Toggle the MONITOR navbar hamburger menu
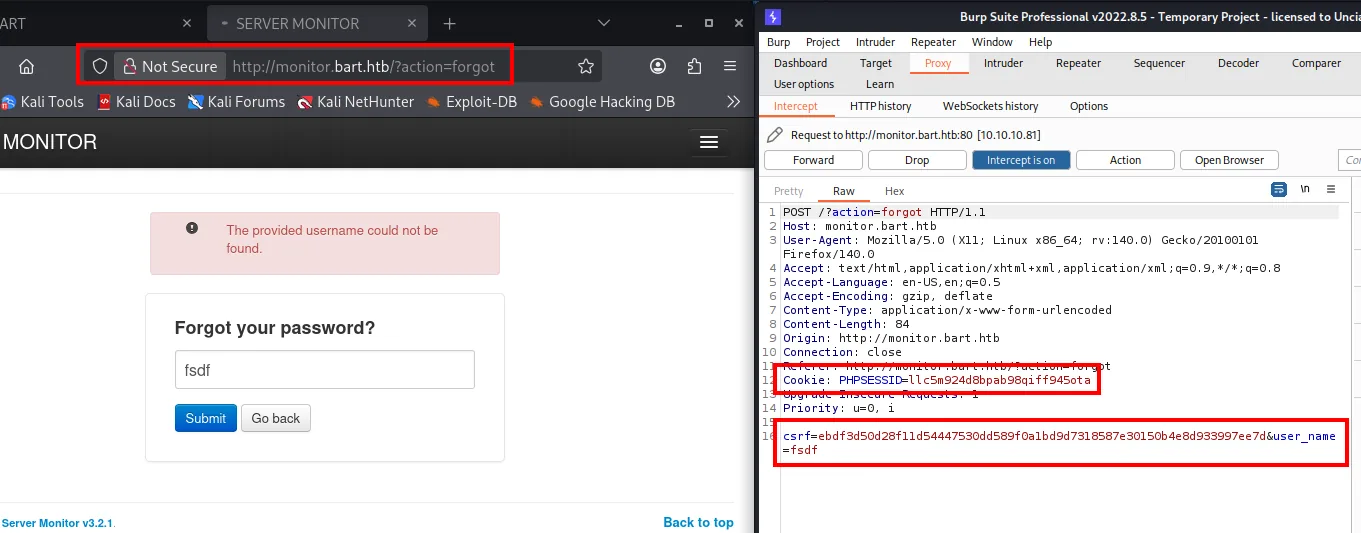 pos(709,142)
